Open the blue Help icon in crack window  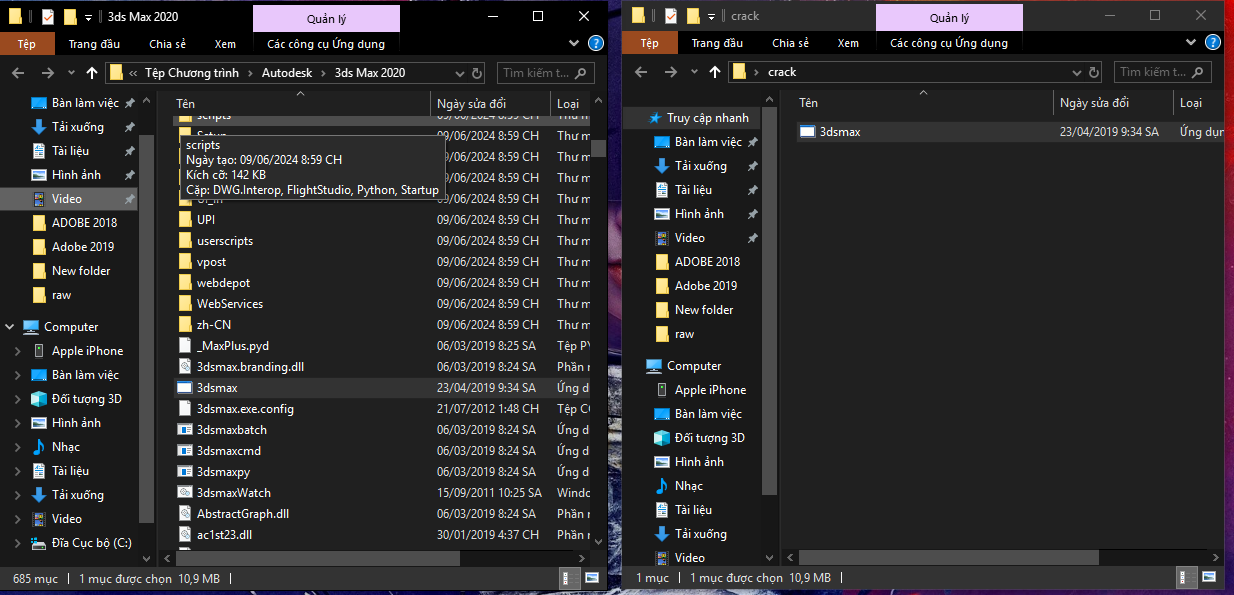pos(1212,42)
